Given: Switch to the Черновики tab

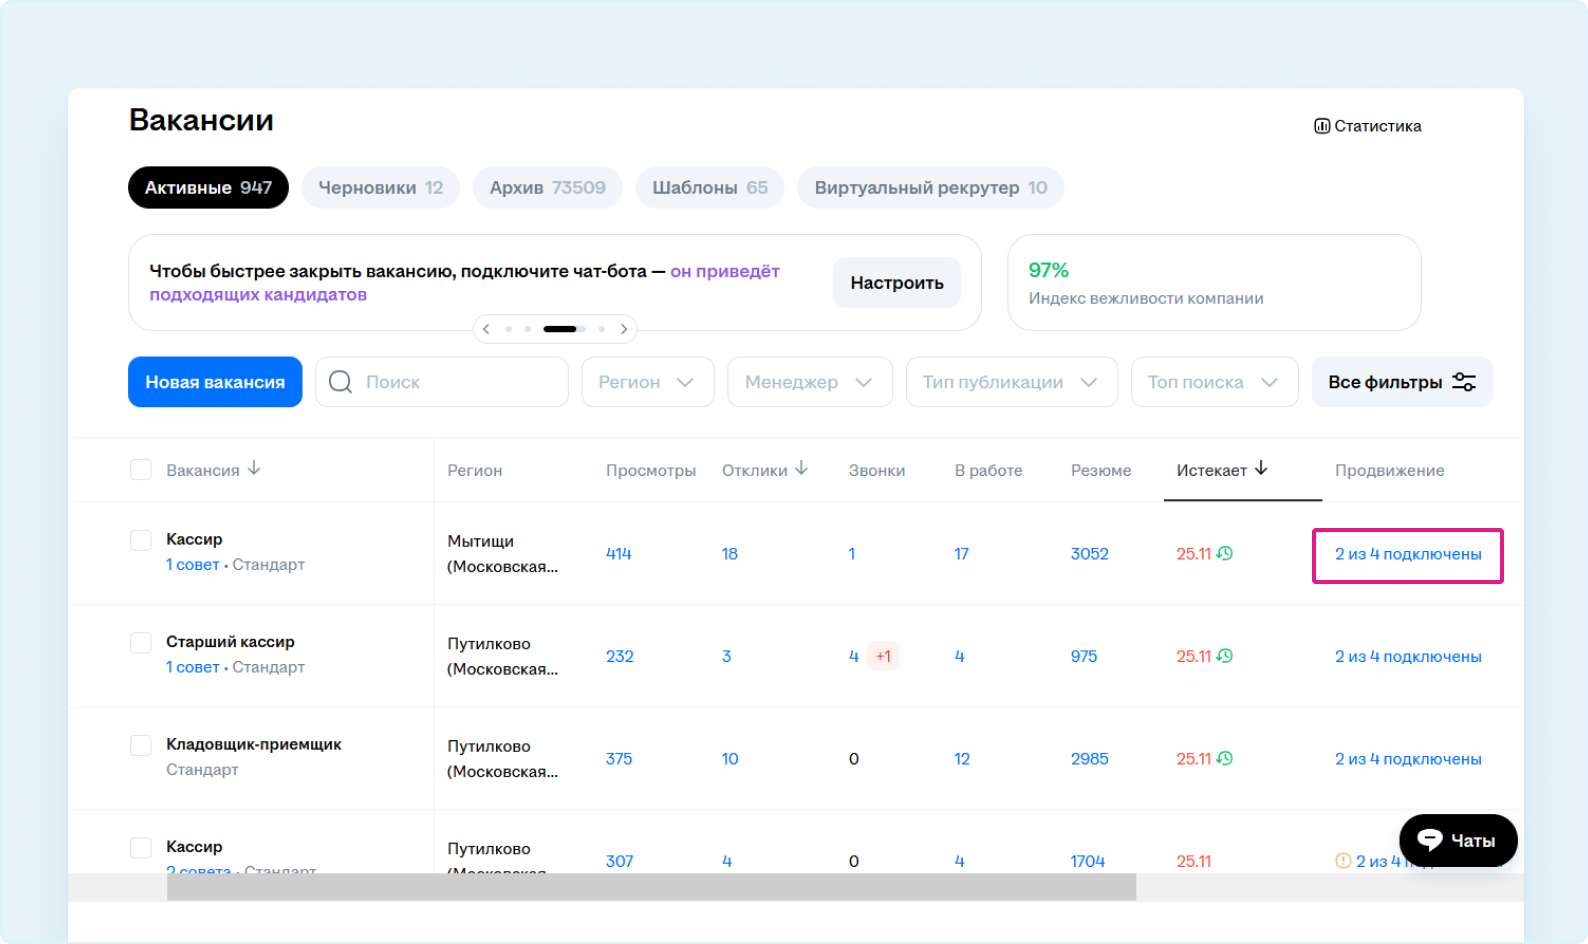Looking at the screenshot, I should (380, 188).
